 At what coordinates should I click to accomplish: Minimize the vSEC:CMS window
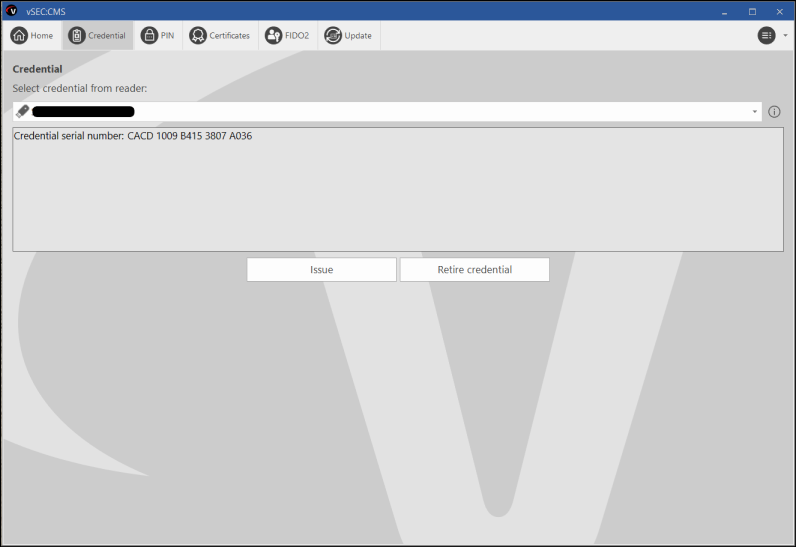(724, 11)
